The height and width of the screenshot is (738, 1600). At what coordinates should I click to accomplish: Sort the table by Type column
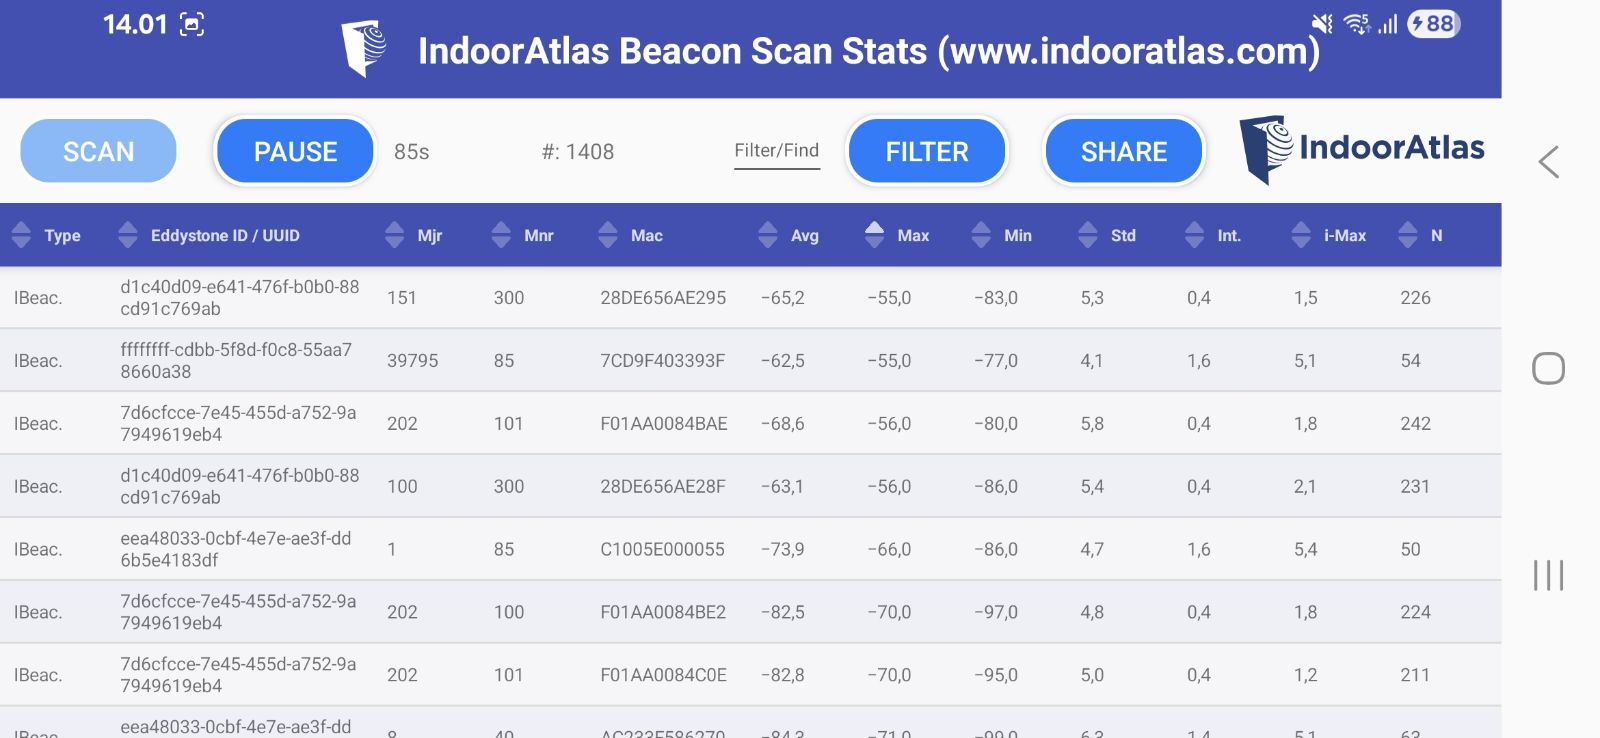click(48, 235)
